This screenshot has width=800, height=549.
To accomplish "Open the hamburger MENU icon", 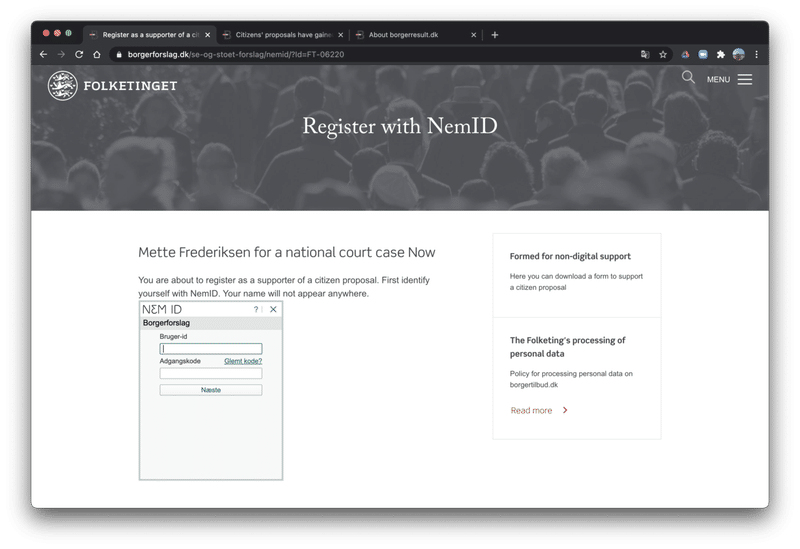I will [x=744, y=79].
